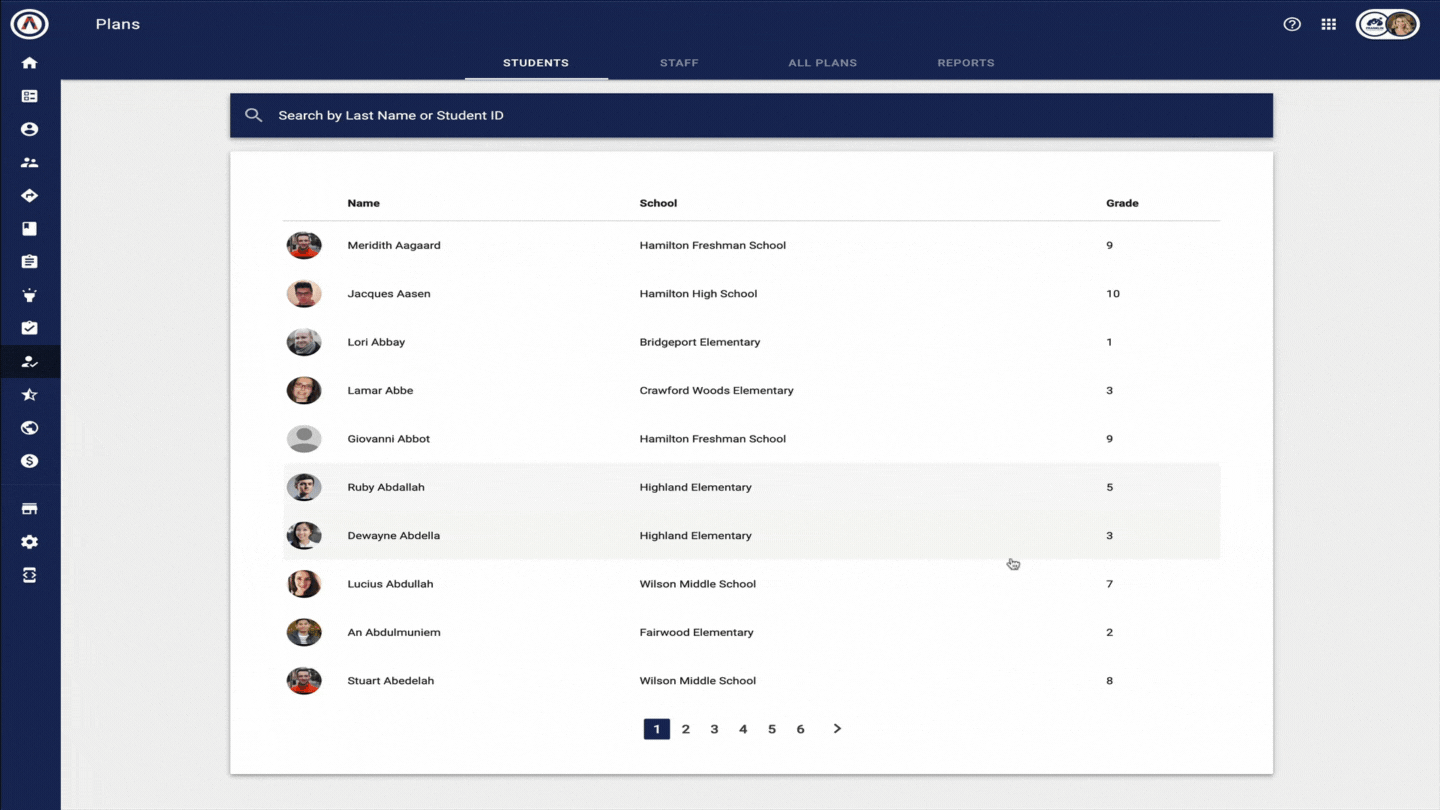Click the lightbulb icon in sidebar
Screen dimensions: 1440x810
[29, 295]
